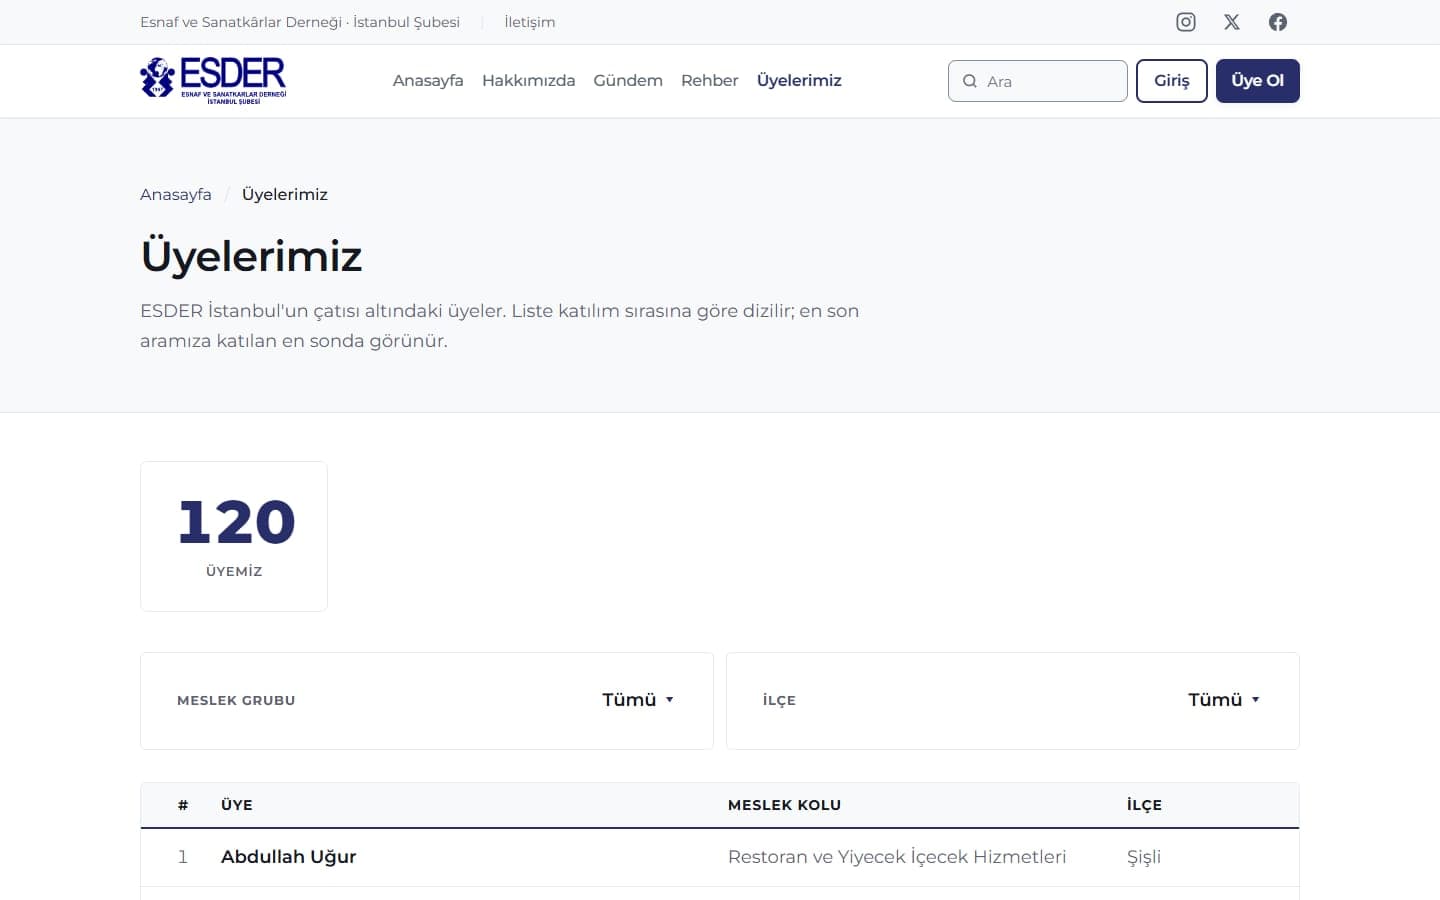Select the Üyelerimiz menu item
Image resolution: width=1440 pixels, height=900 pixels.
pos(799,81)
